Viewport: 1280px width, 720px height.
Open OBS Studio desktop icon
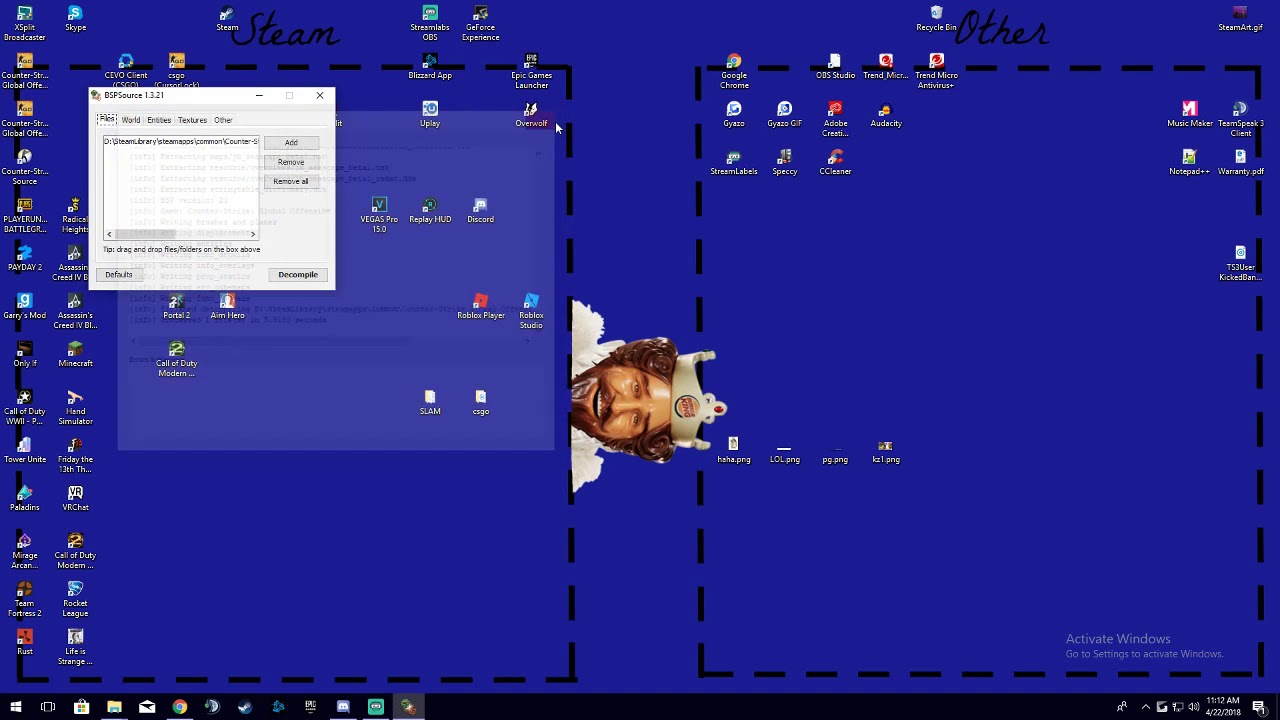pyautogui.click(x=835, y=67)
